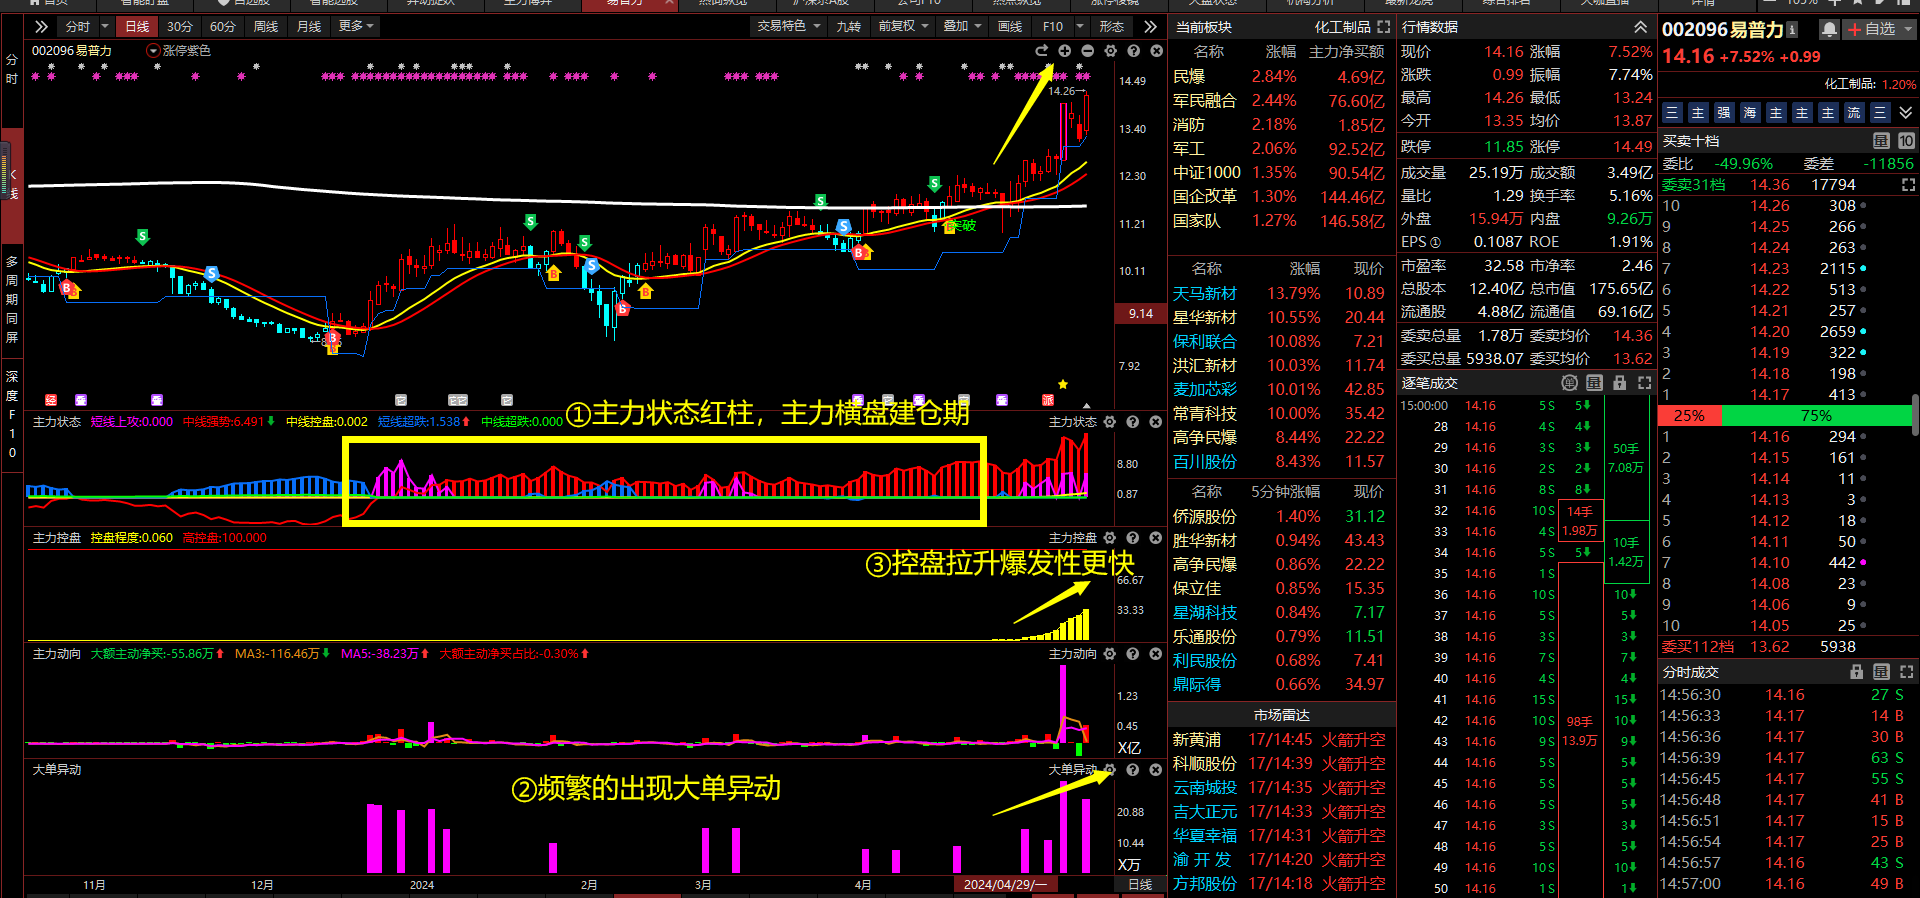
Task: Click the 流 stock tag badge
Action: coord(1854,113)
